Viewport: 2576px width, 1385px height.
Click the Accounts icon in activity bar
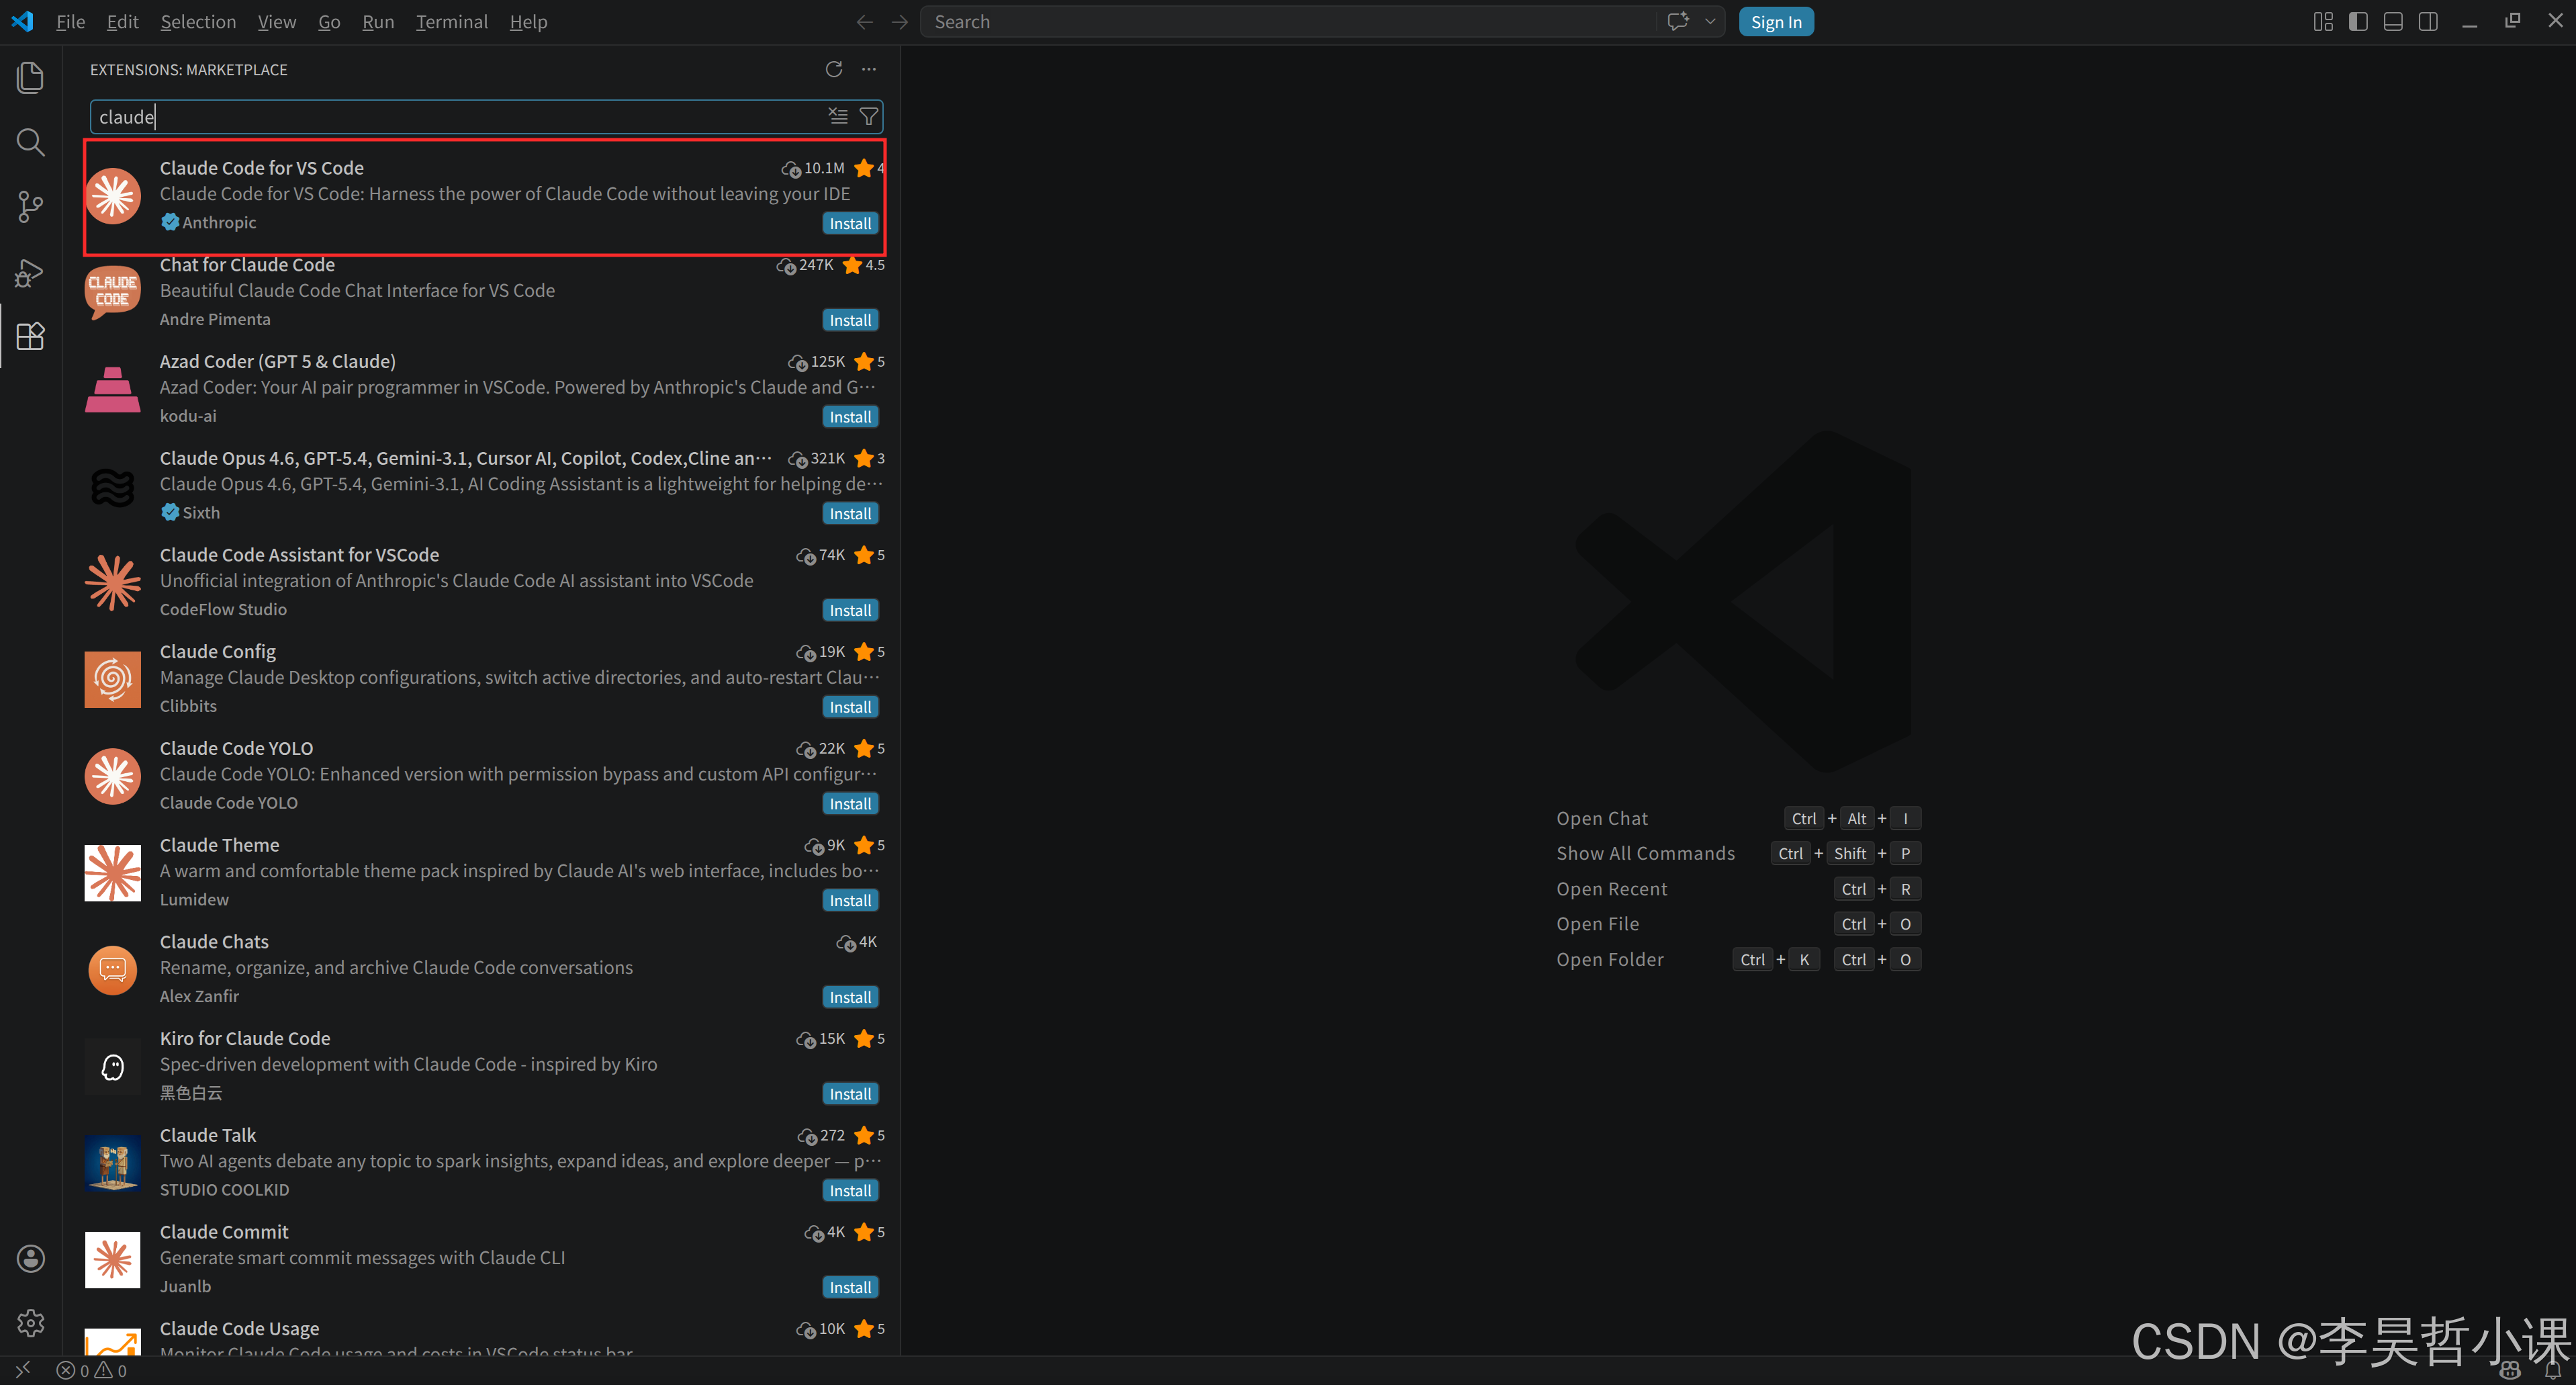tap(31, 1258)
